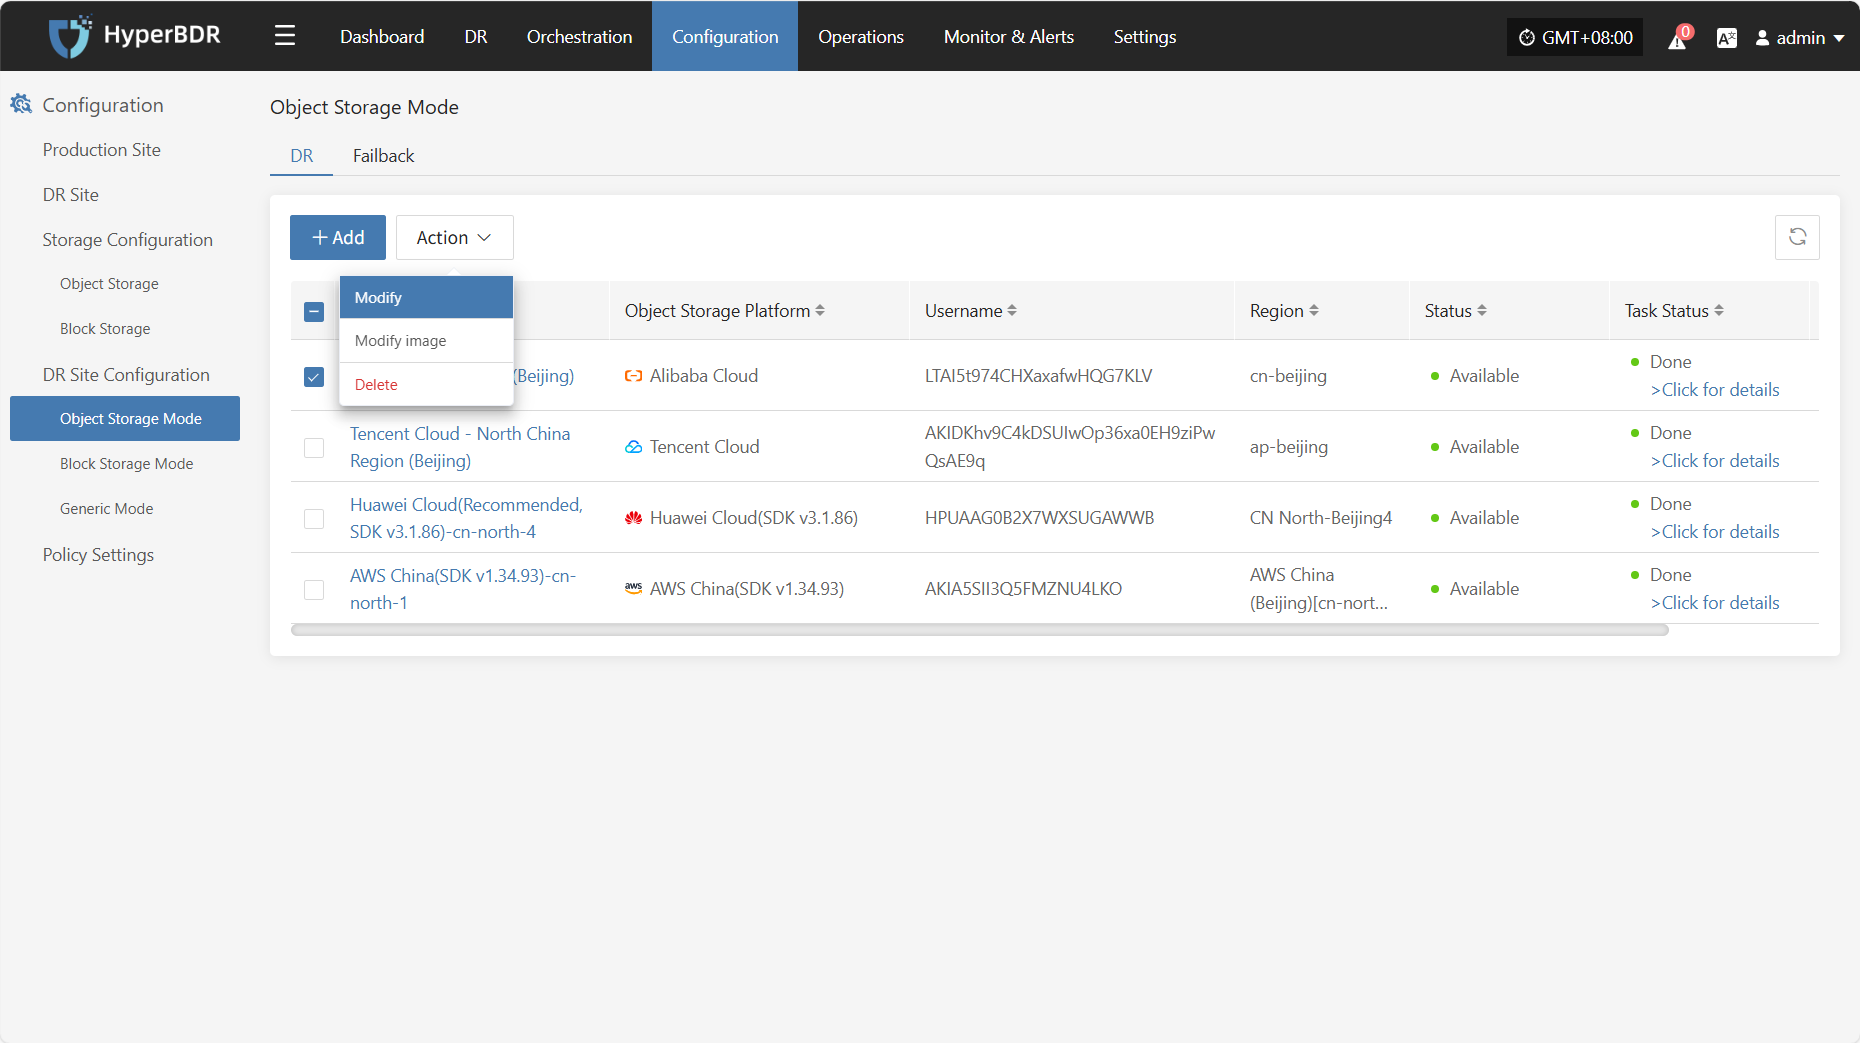Select Modify image from Action menu
Image resolution: width=1860 pixels, height=1043 pixels.
426,340
